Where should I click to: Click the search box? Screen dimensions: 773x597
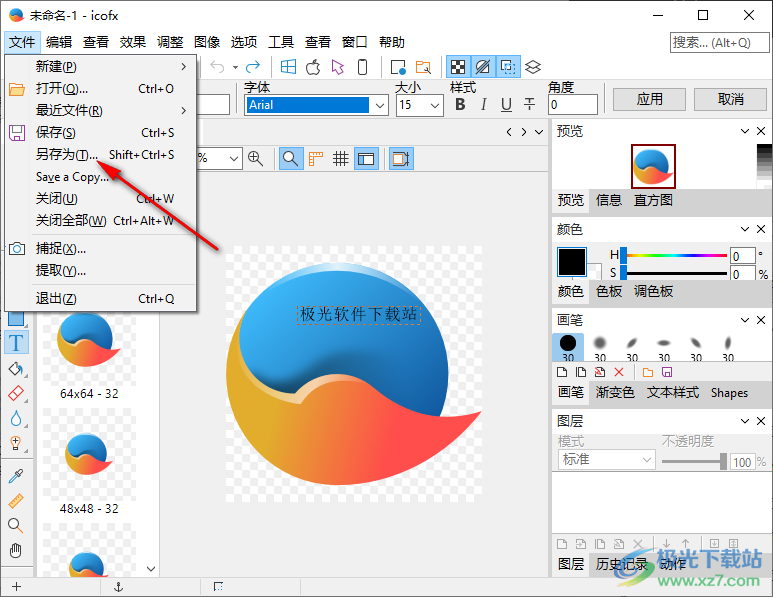click(x=719, y=43)
